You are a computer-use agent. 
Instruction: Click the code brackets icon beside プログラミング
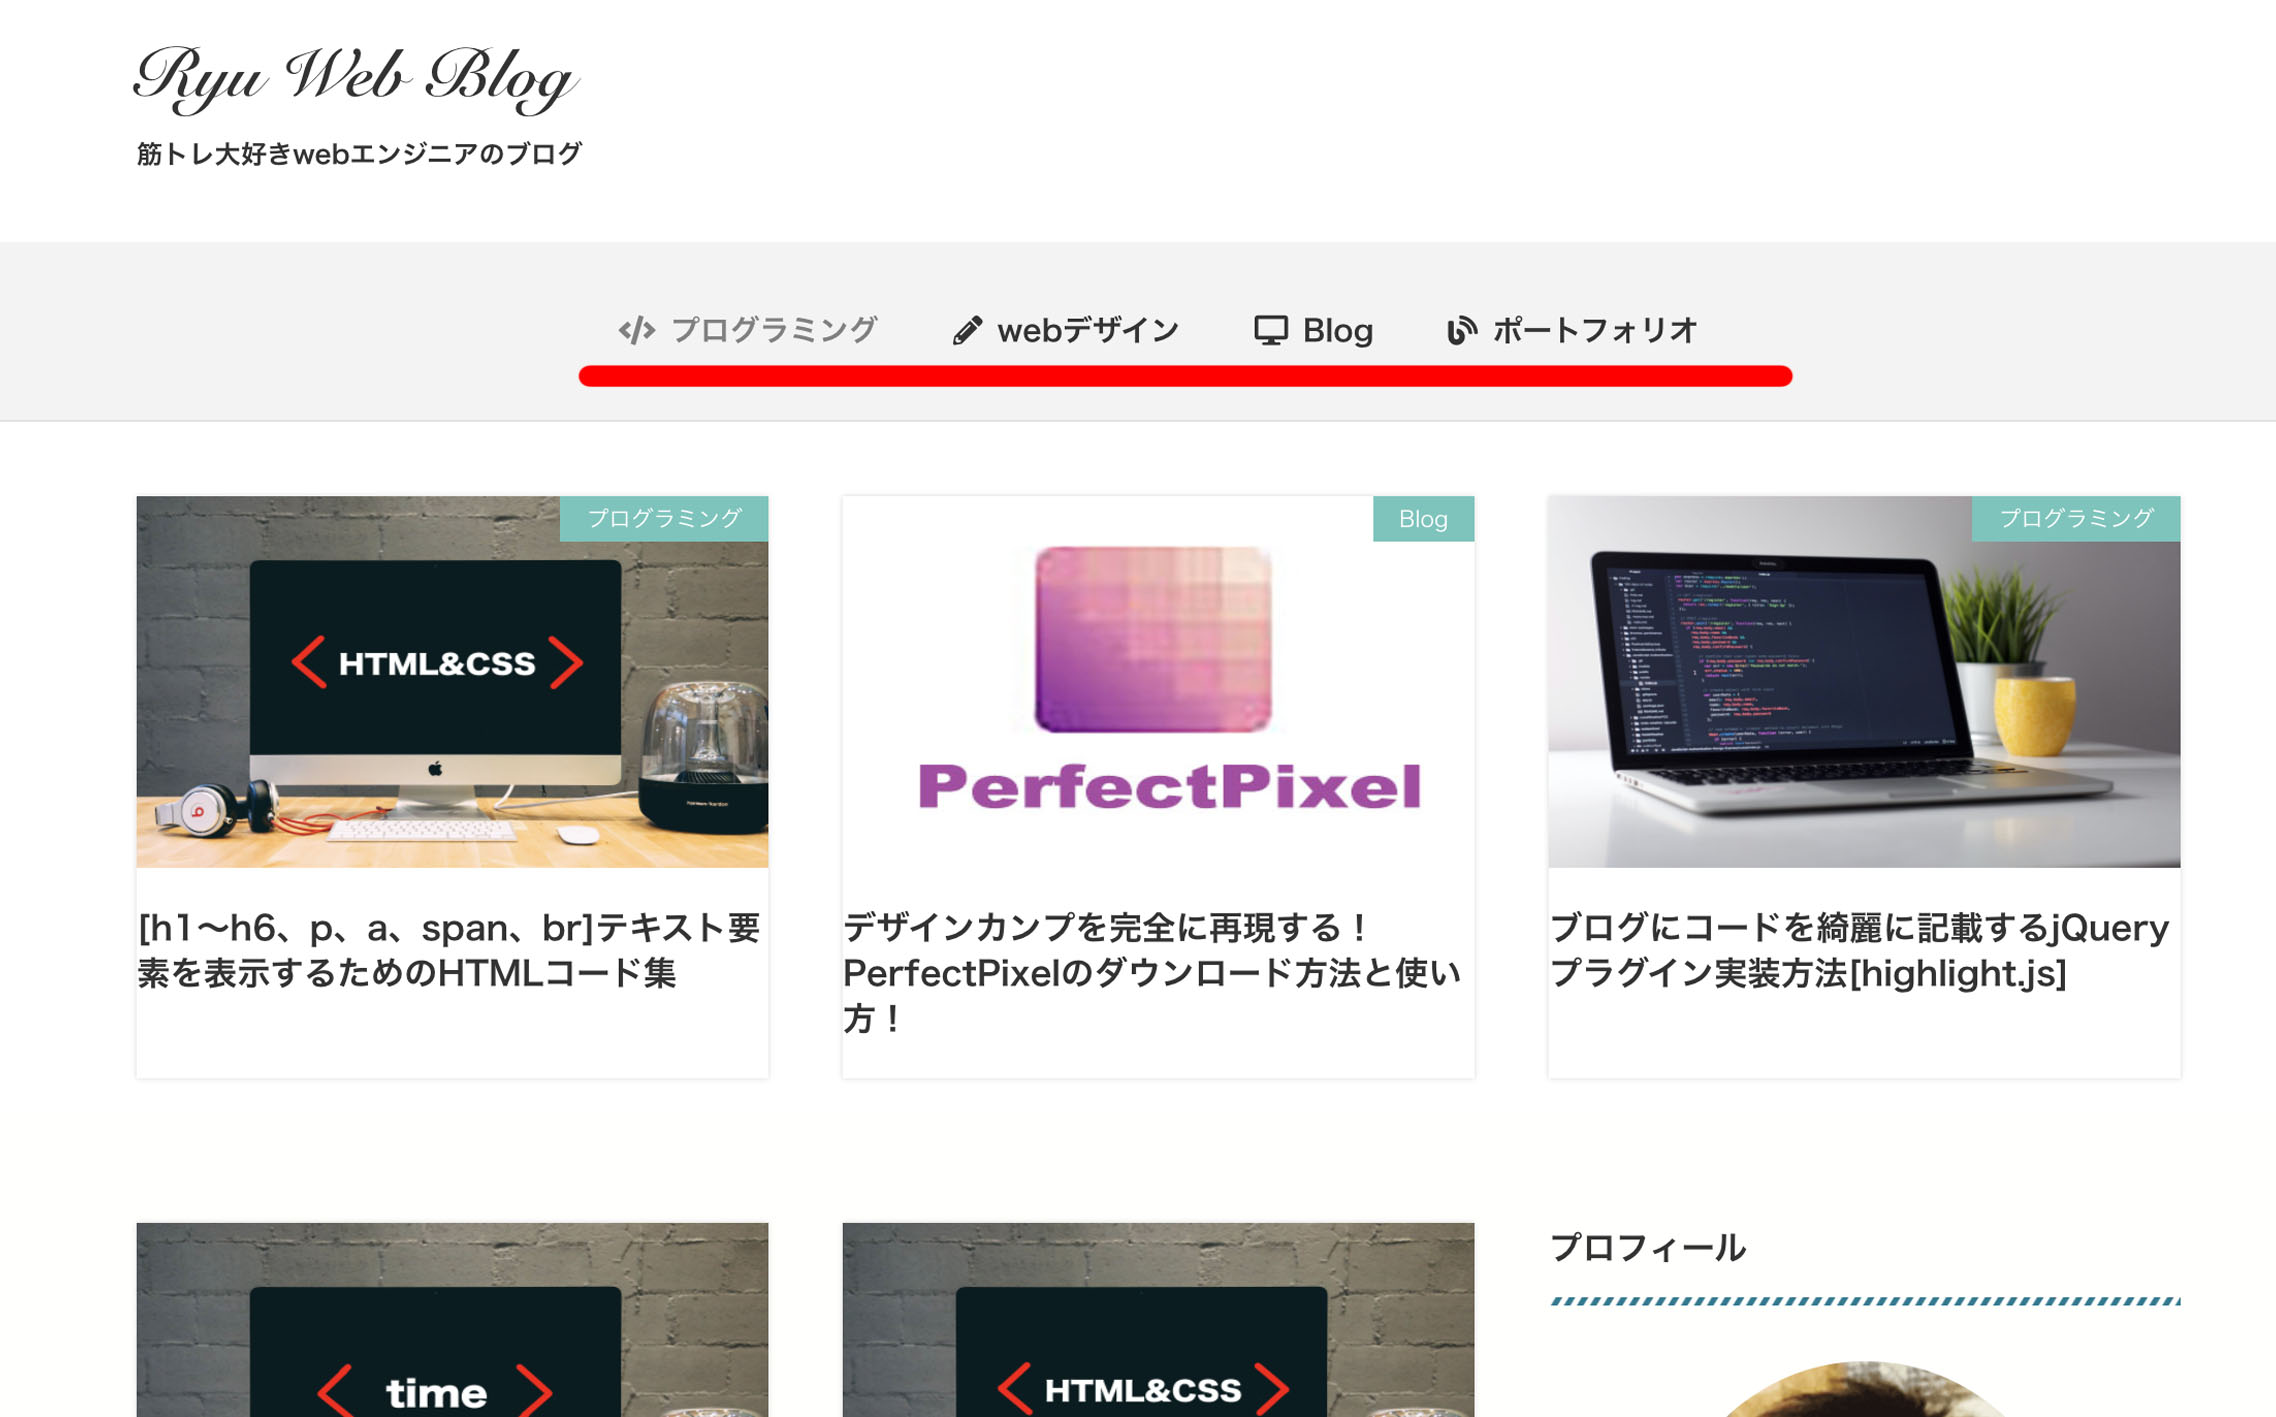coord(636,330)
